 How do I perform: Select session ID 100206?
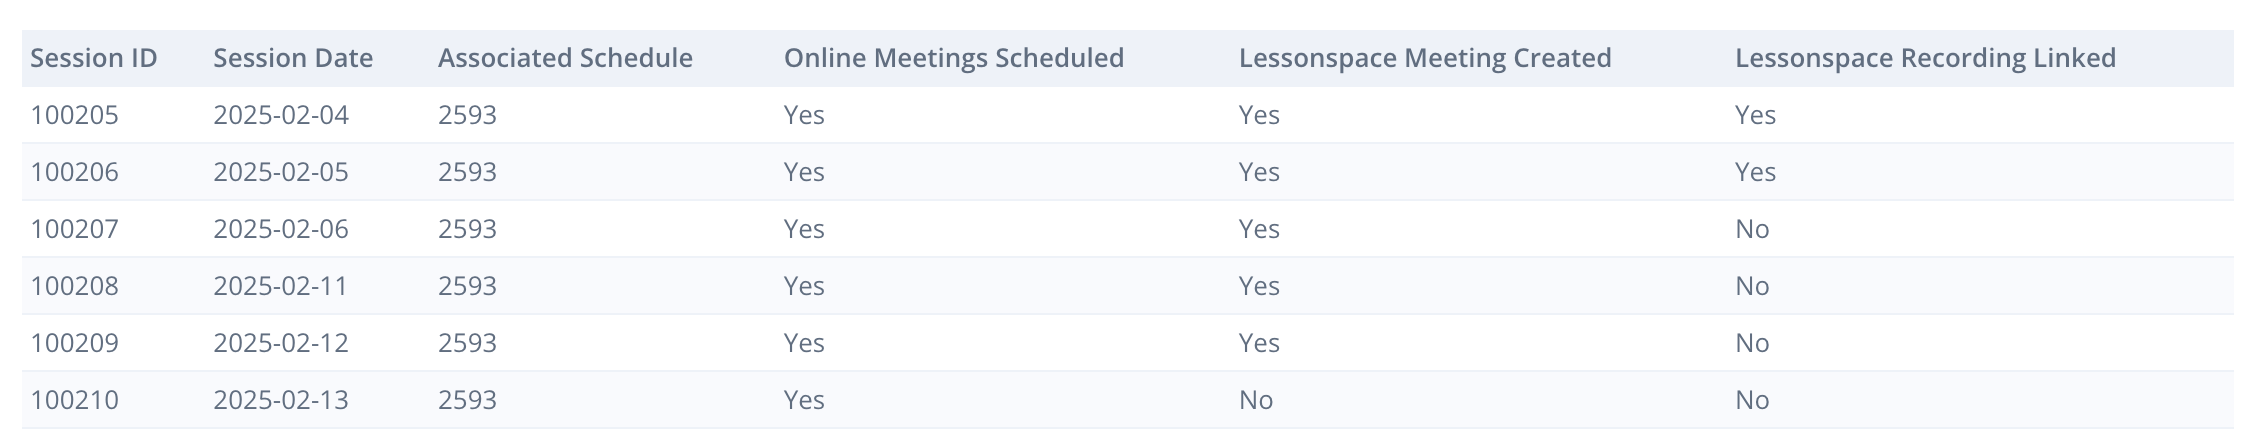tap(75, 172)
